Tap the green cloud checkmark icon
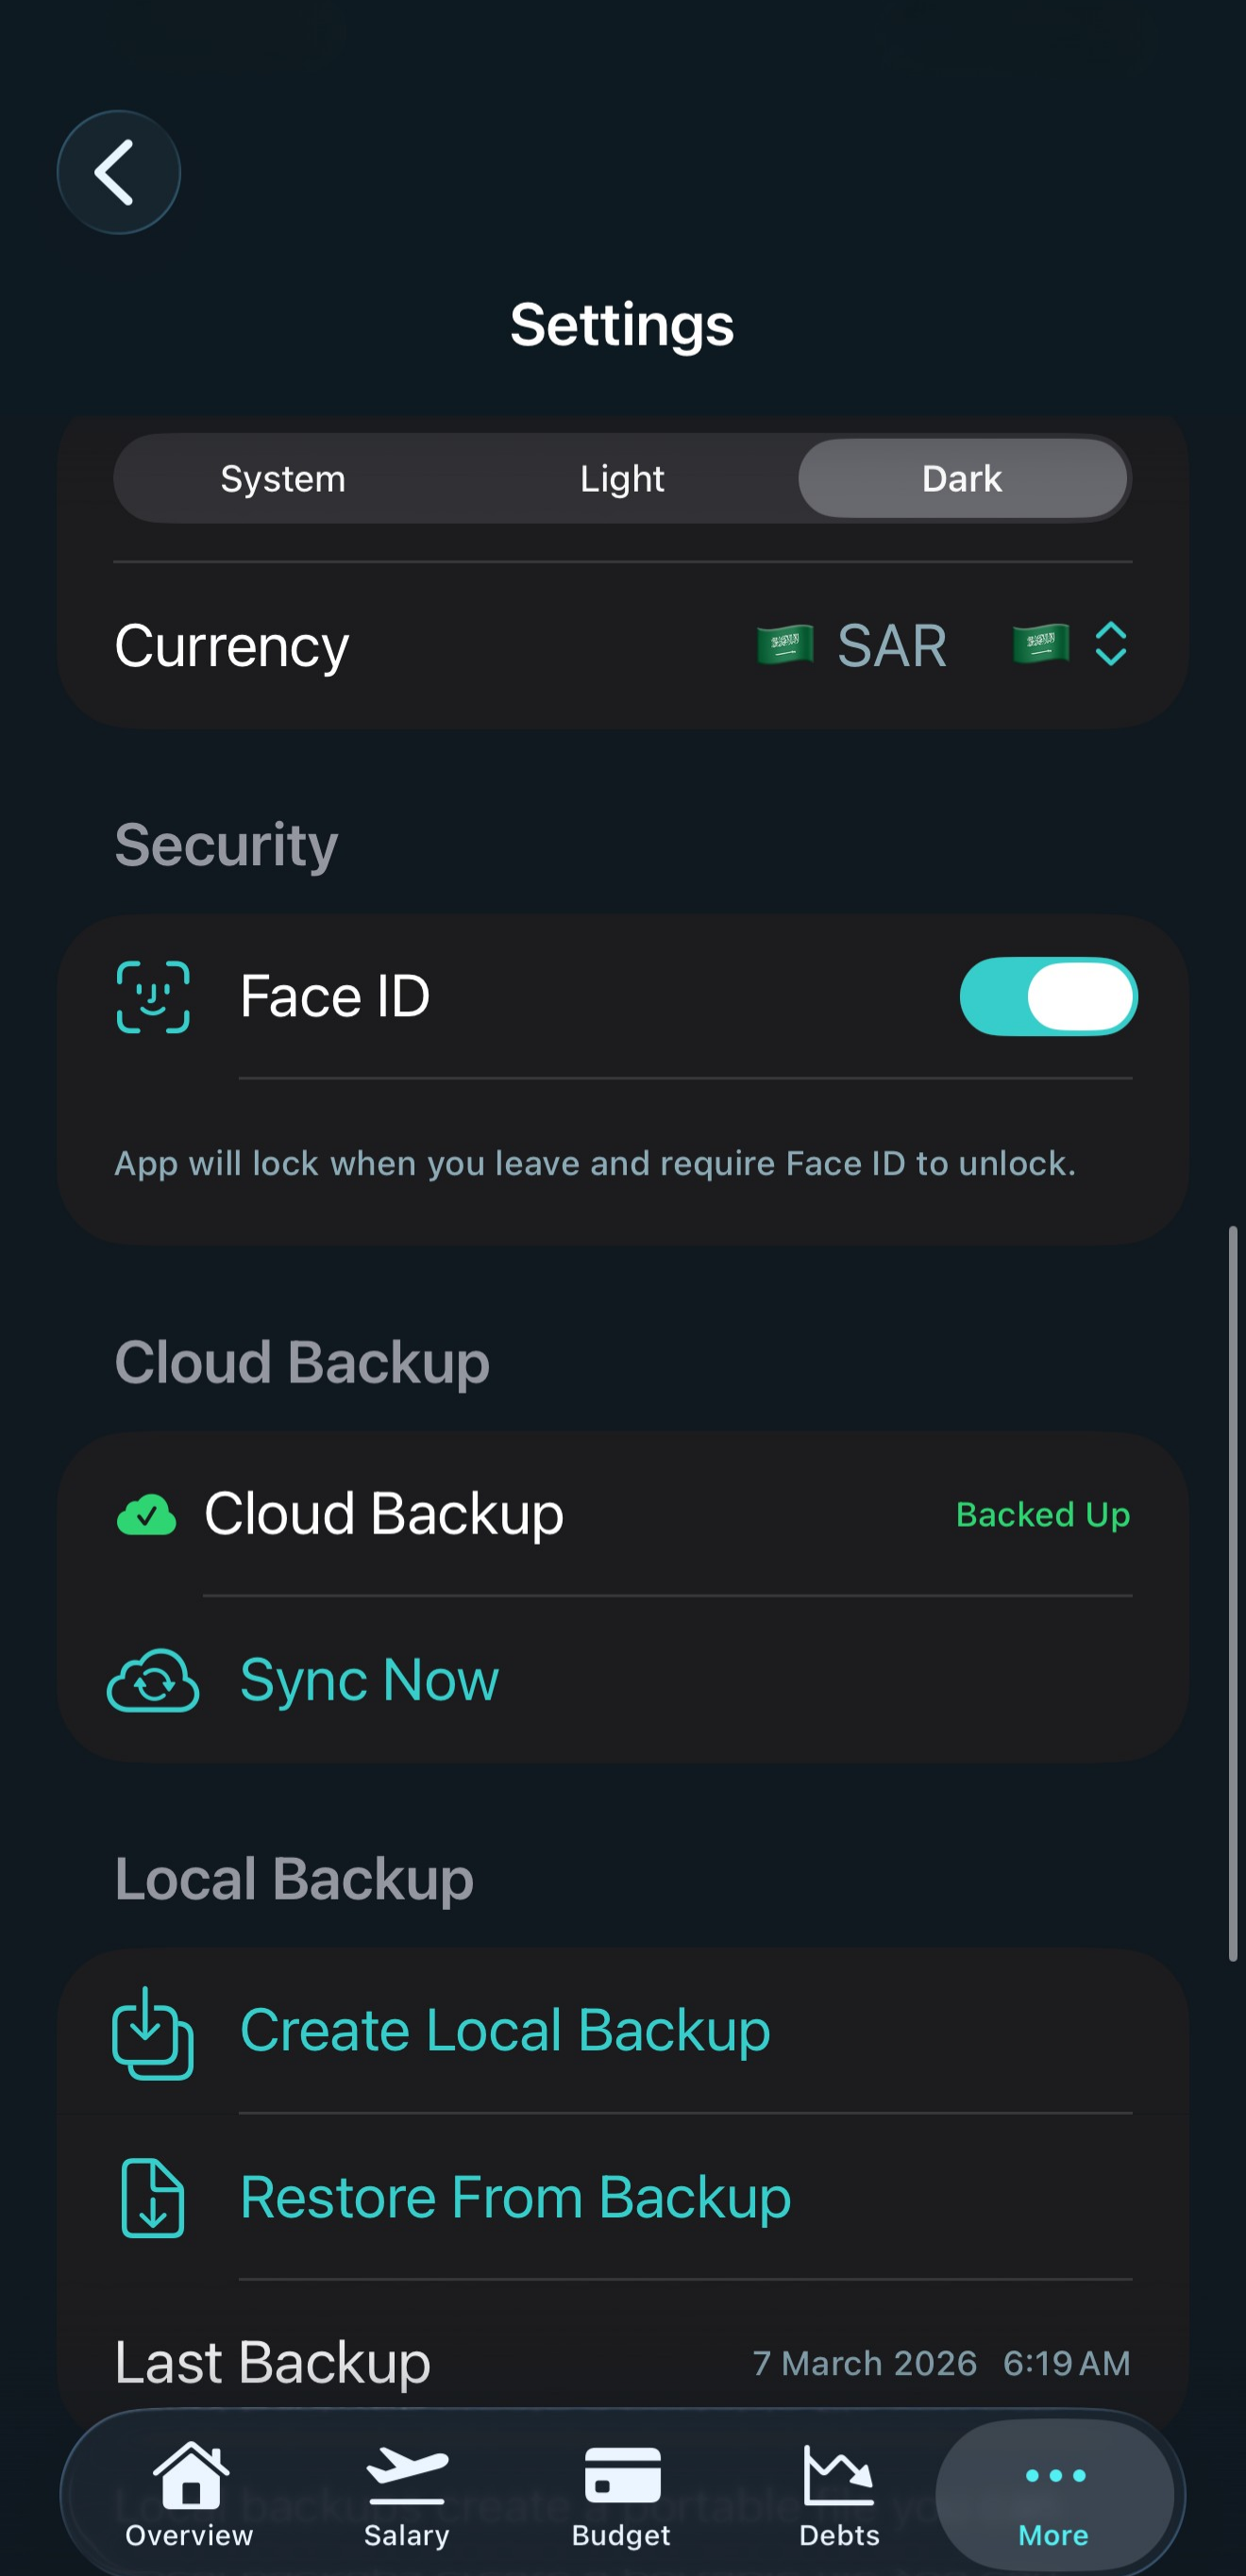Screen dimensions: 1246x2576 147,1515
